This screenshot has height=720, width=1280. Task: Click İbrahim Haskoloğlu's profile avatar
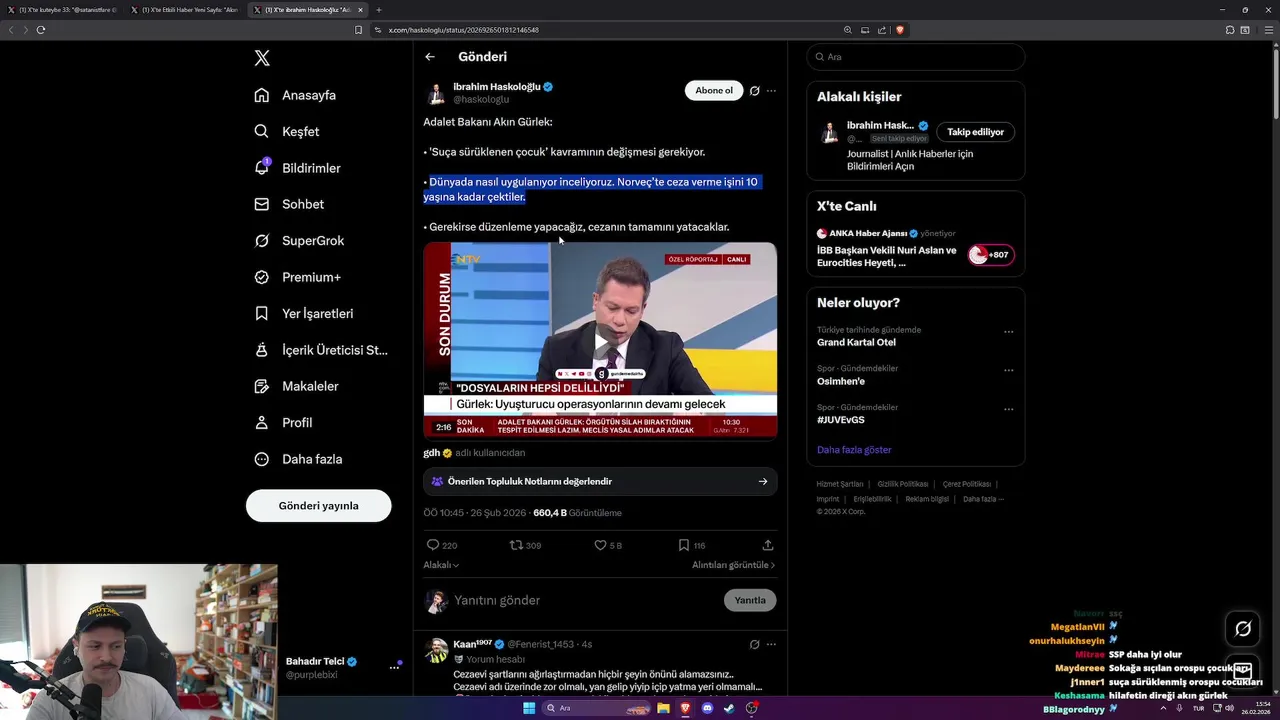coord(436,94)
